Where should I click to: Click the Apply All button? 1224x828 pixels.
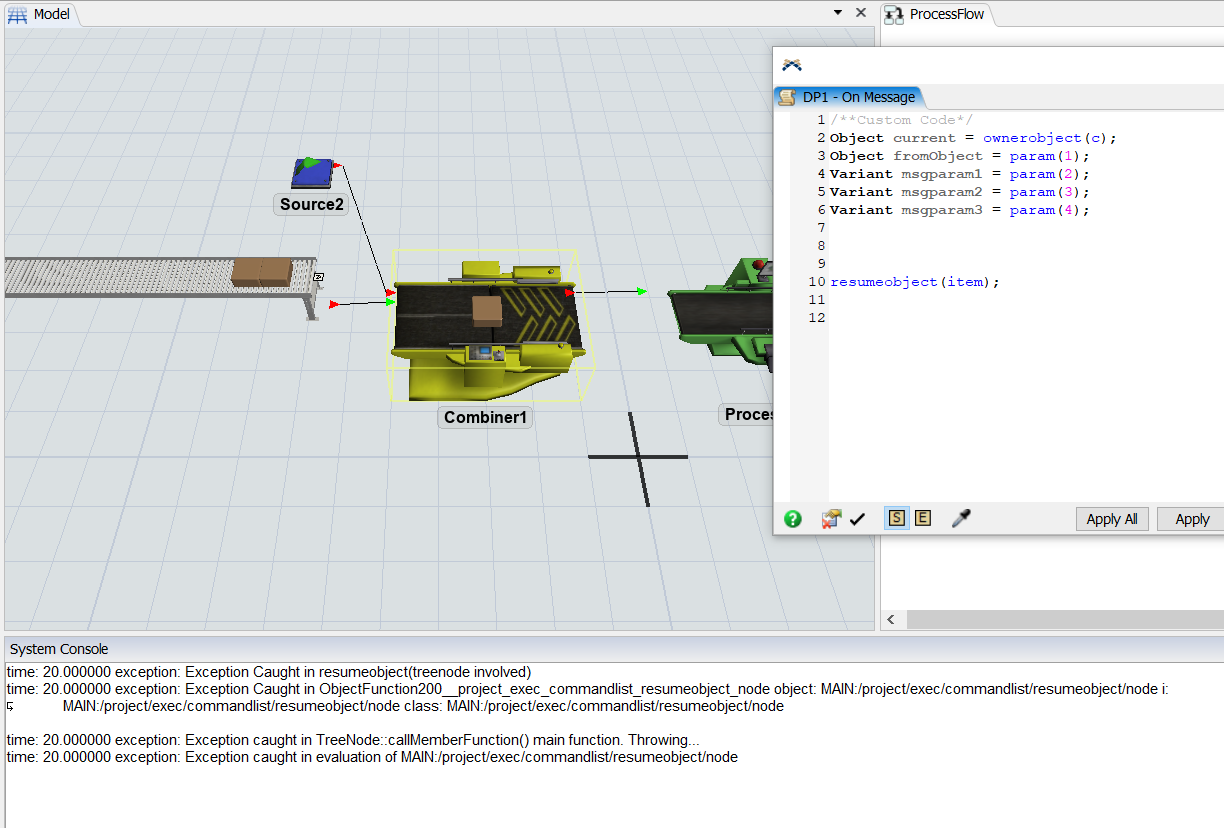click(x=1111, y=519)
